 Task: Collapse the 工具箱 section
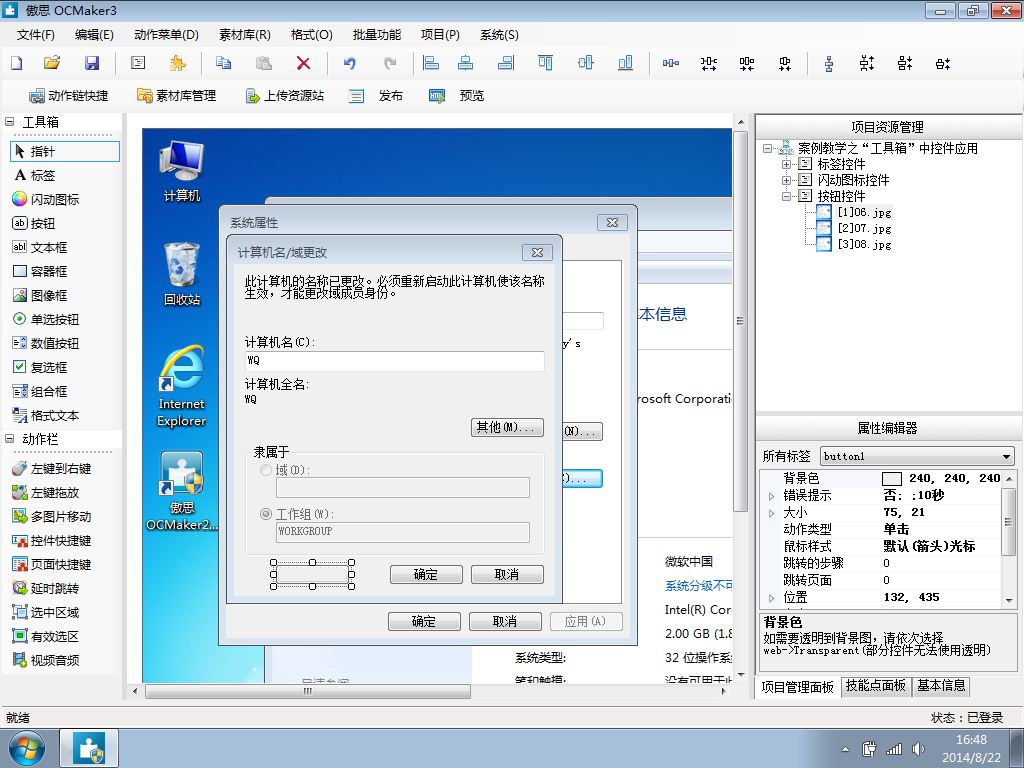pos(10,121)
